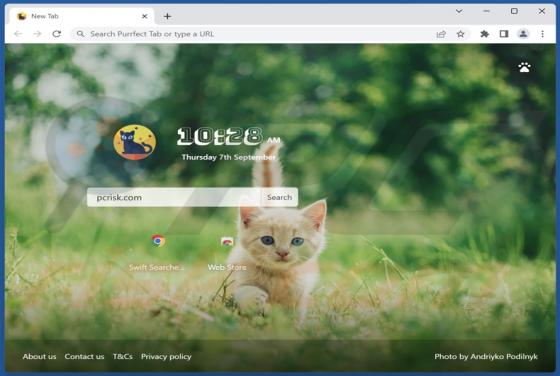Image resolution: width=560 pixels, height=376 pixels.
Task: Click the search magnifier in address bar
Action: pyautogui.click(x=80, y=34)
